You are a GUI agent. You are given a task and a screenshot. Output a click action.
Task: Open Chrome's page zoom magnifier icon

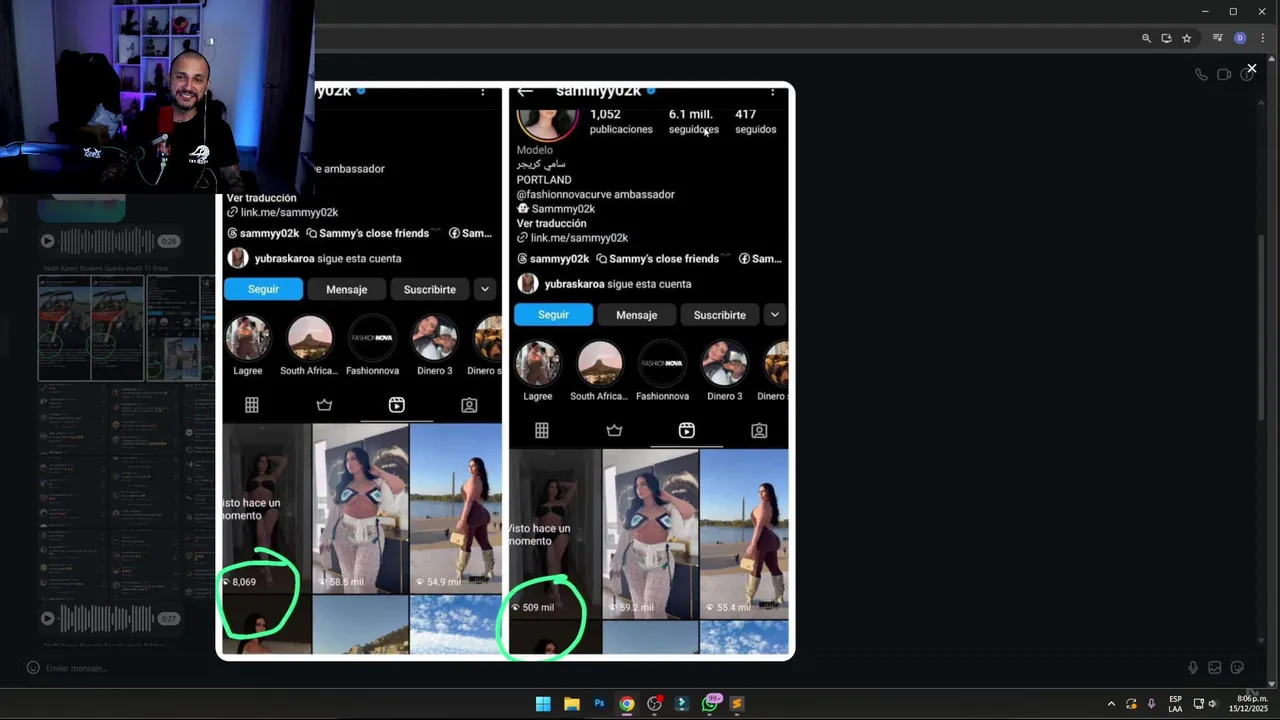click(1146, 38)
